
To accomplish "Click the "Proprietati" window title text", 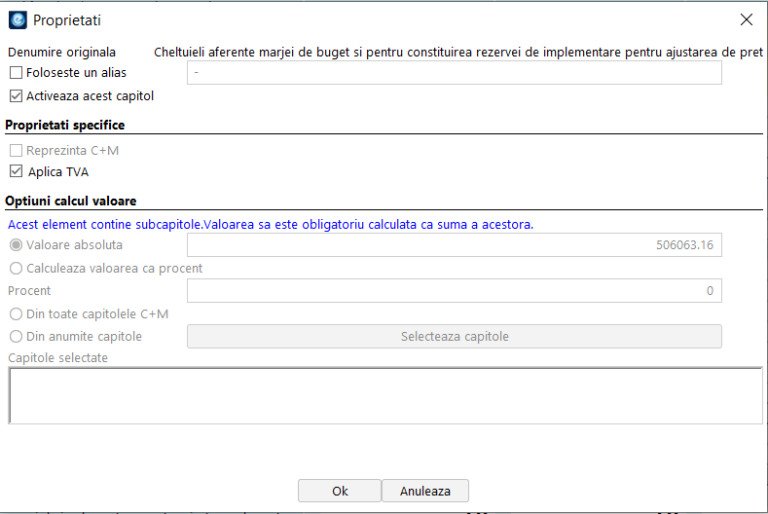I will (x=67, y=20).
